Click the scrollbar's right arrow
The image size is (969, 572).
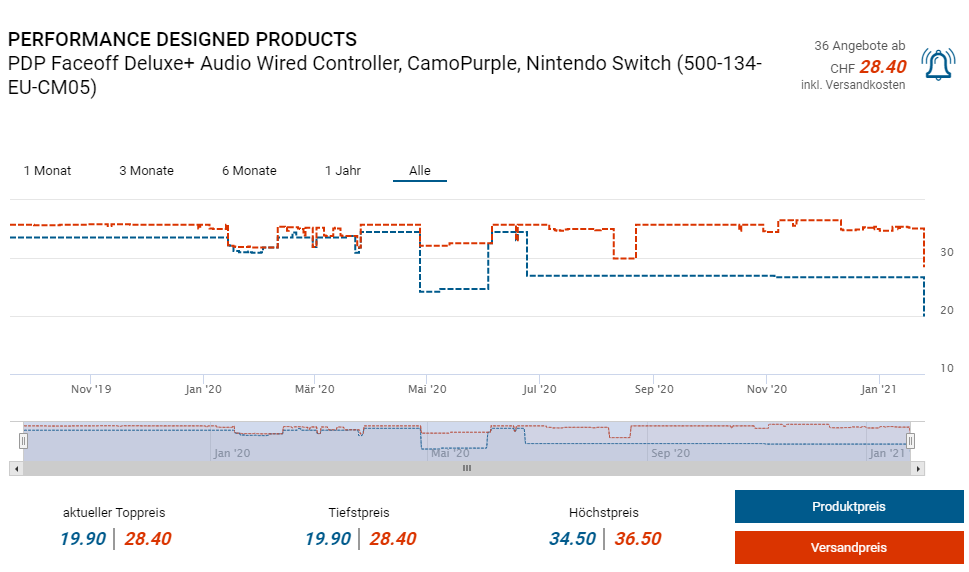pos(918,468)
